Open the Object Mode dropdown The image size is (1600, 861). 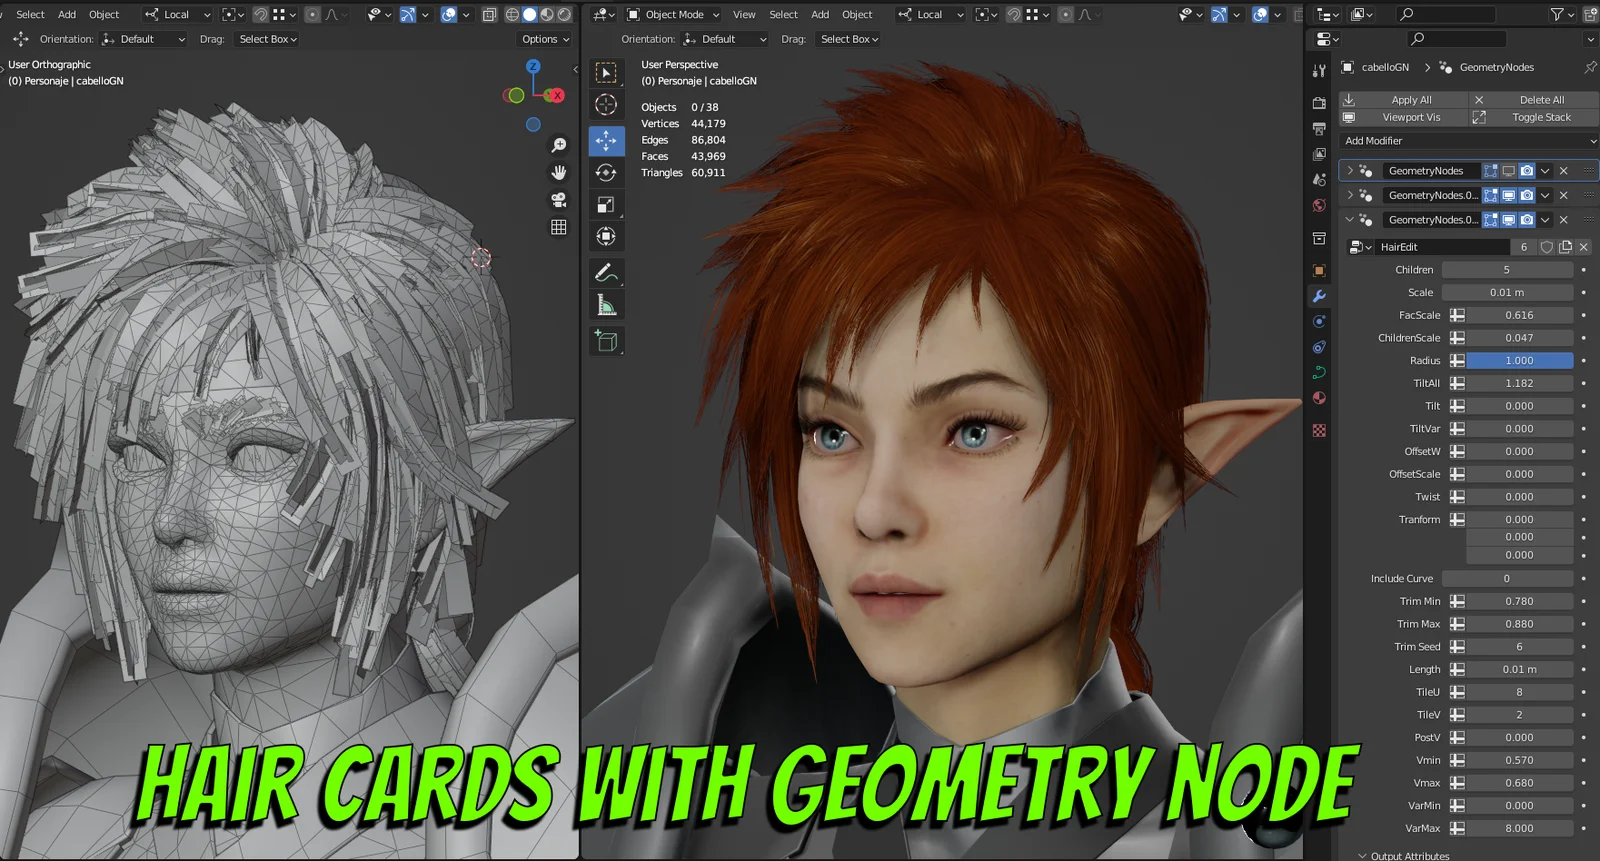674,15
